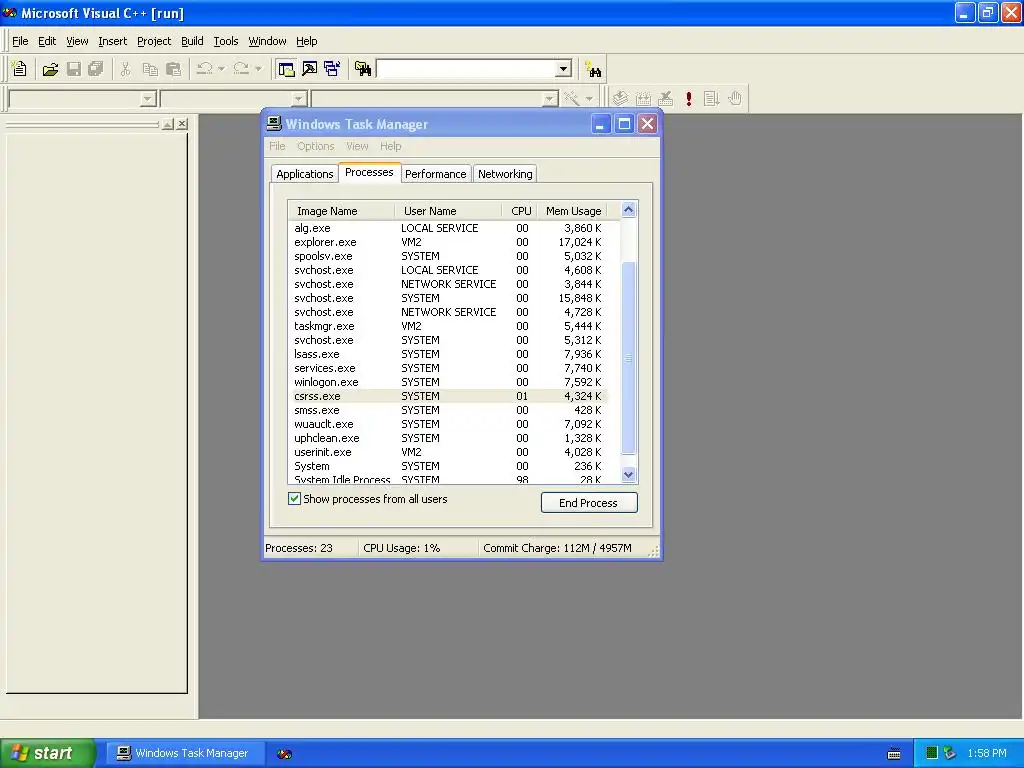Select the userinit.exe process row
1024x768 pixels.
click(449, 452)
